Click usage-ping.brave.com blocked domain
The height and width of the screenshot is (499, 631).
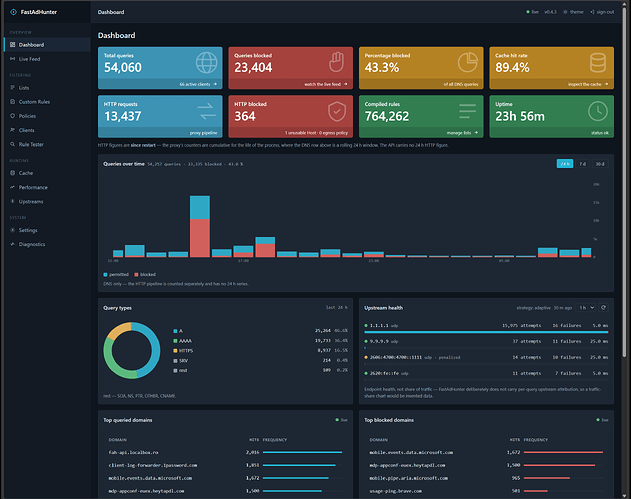click(396, 491)
